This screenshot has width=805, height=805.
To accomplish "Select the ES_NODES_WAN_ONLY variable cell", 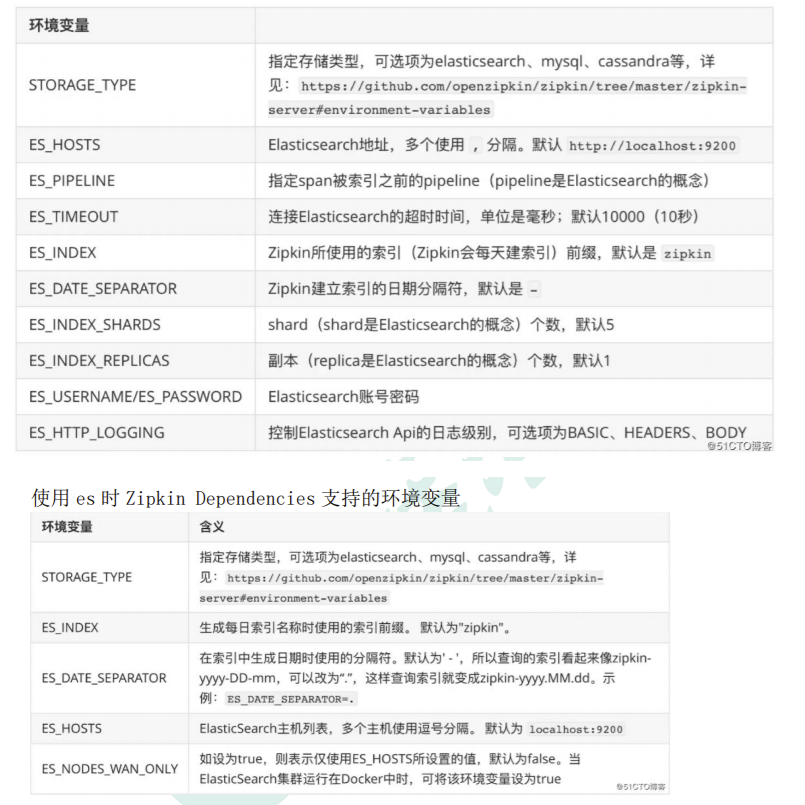I will [110, 769].
